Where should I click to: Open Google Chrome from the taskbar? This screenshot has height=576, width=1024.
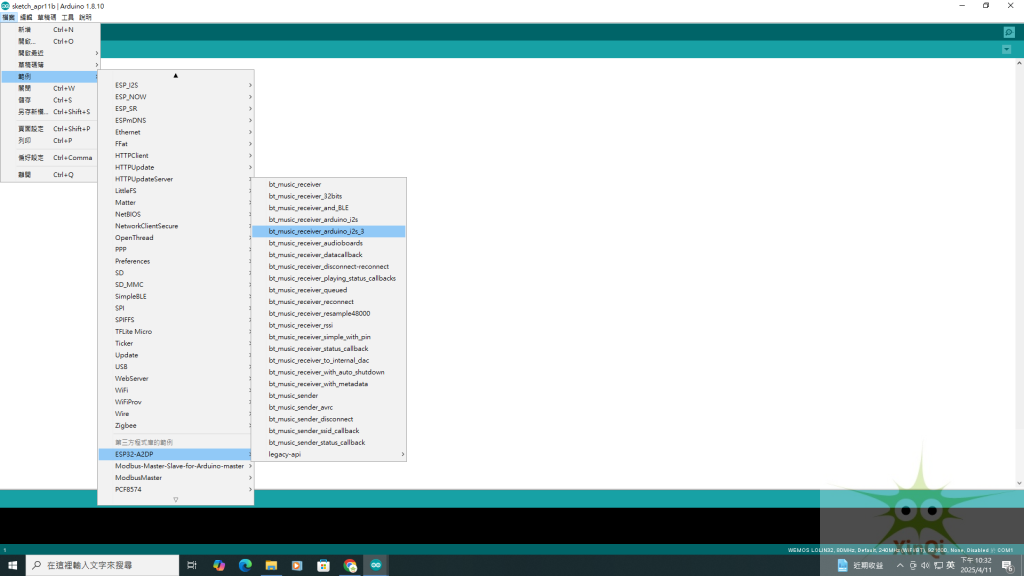click(x=350, y=565)
